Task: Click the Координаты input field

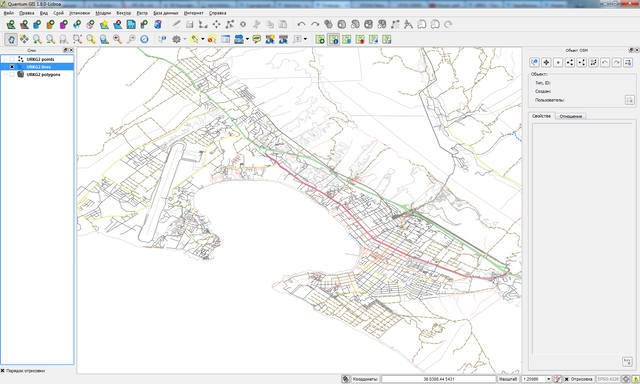Action: pyautogui.click(x=438, y=379)
